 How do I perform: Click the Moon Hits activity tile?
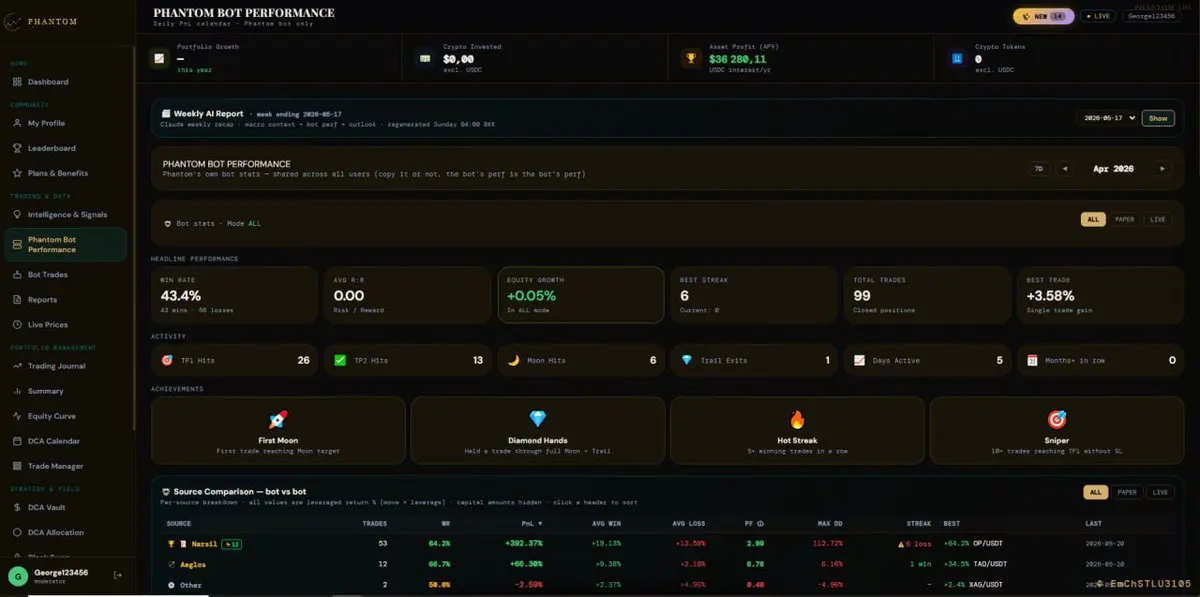[581, 360]
